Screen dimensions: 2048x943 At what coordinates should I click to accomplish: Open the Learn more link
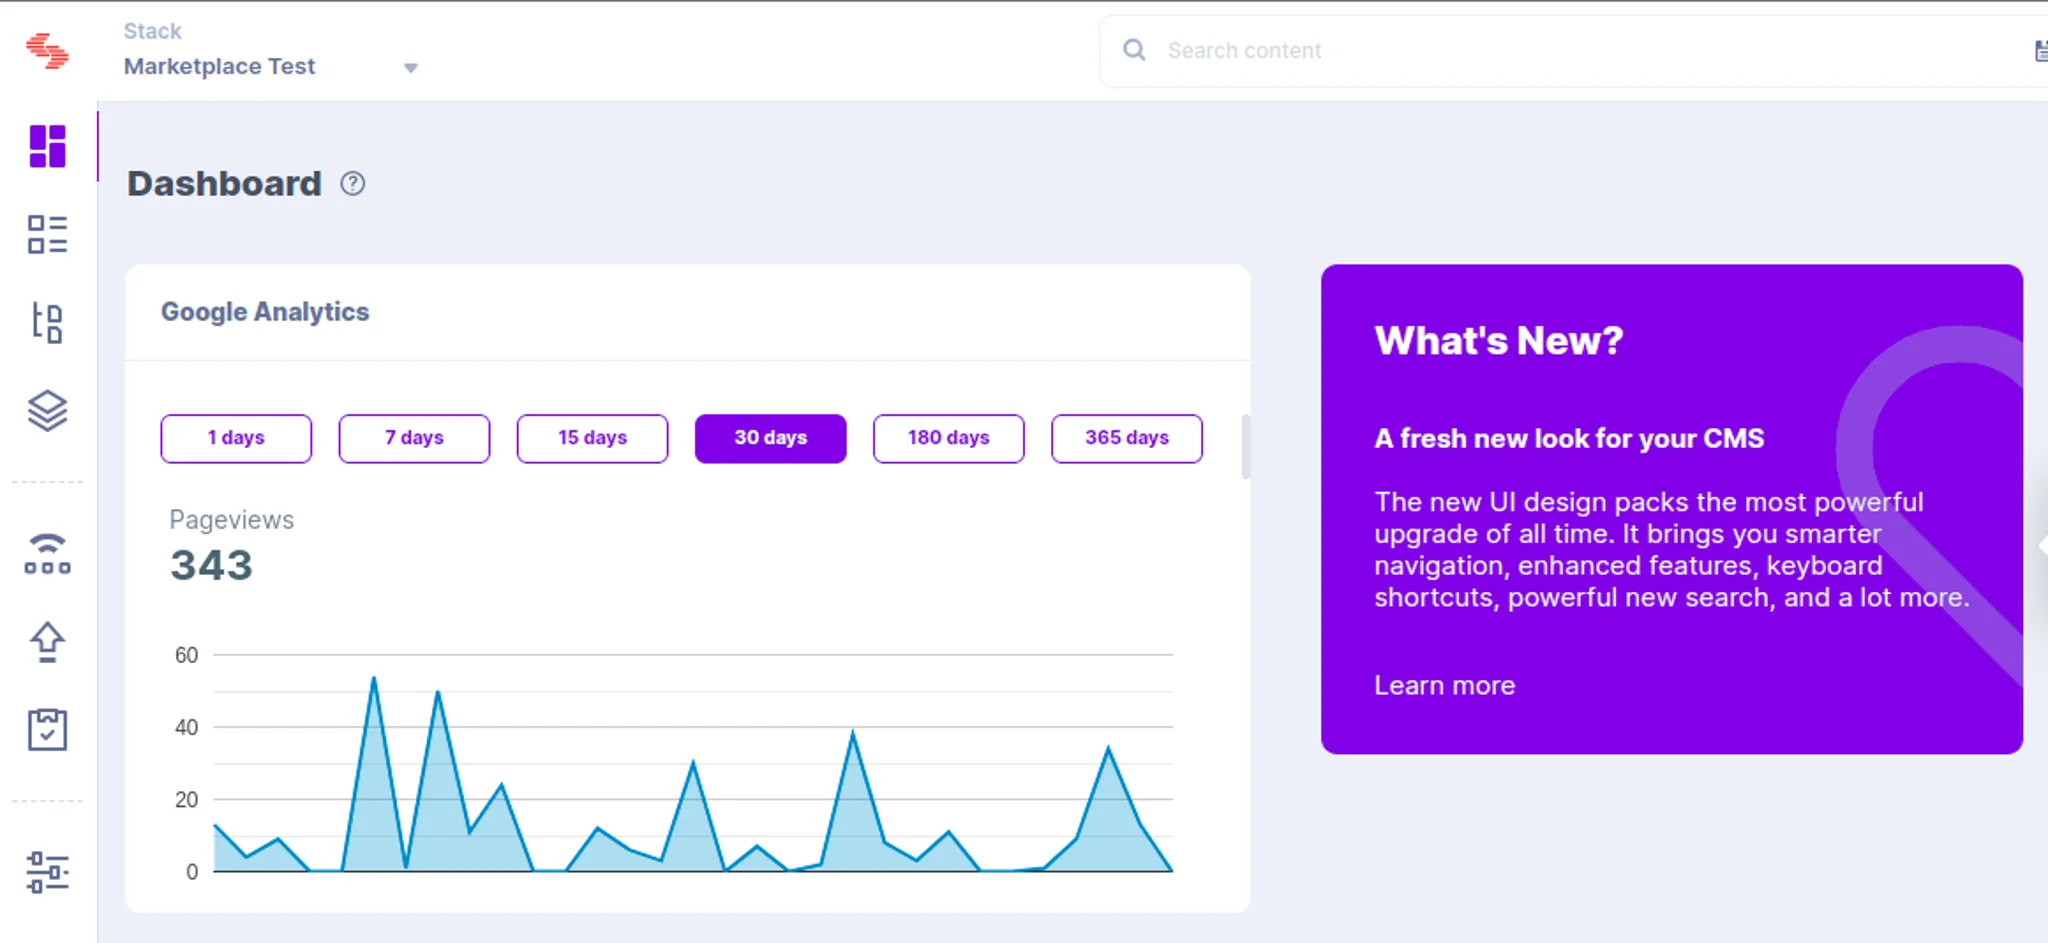click(1444, 686)
